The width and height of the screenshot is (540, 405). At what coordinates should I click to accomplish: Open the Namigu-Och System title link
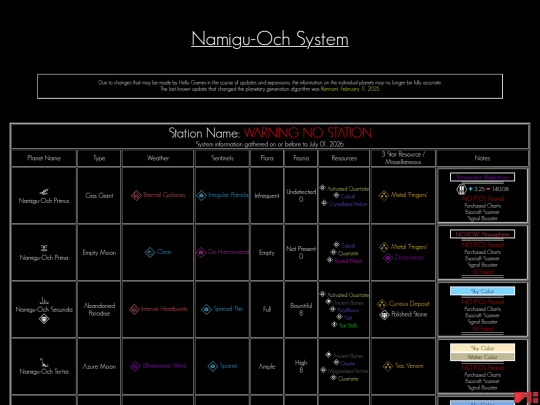270,39
